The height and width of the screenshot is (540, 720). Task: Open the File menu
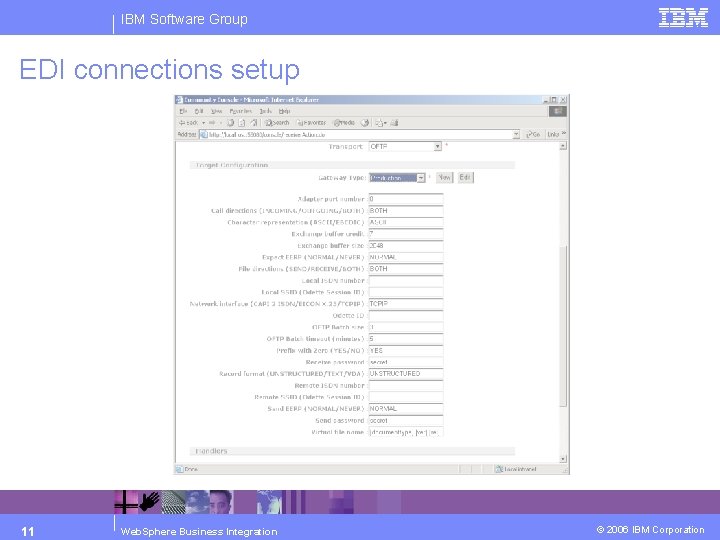[183, 111]
